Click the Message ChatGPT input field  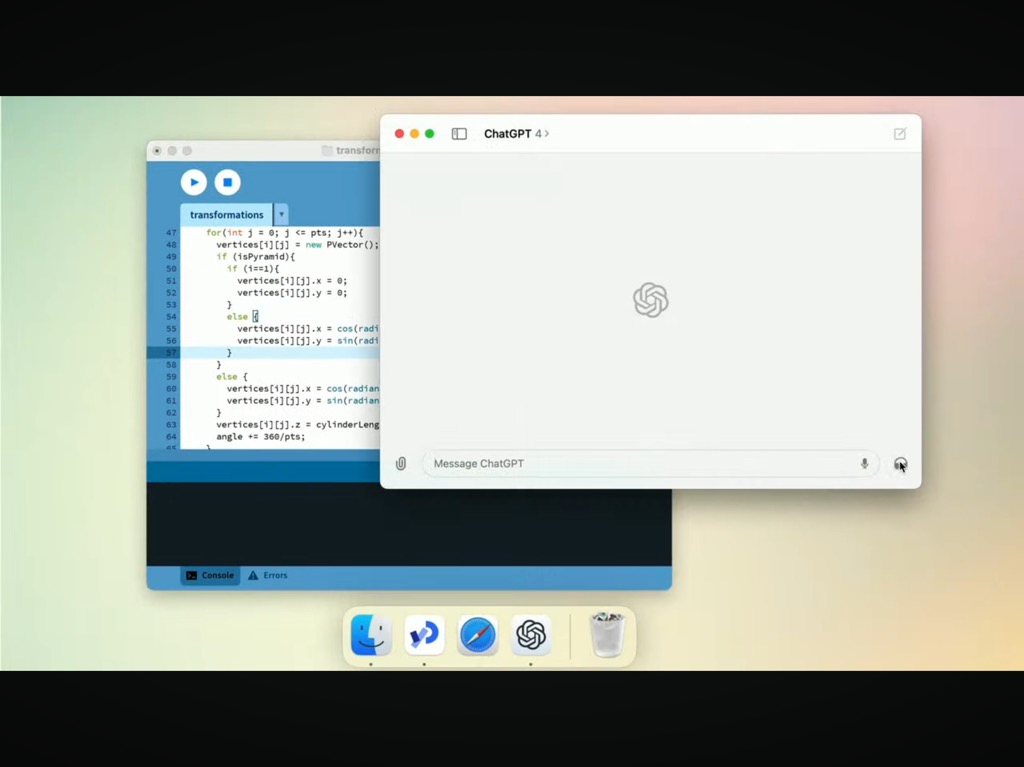click(640, 464)
